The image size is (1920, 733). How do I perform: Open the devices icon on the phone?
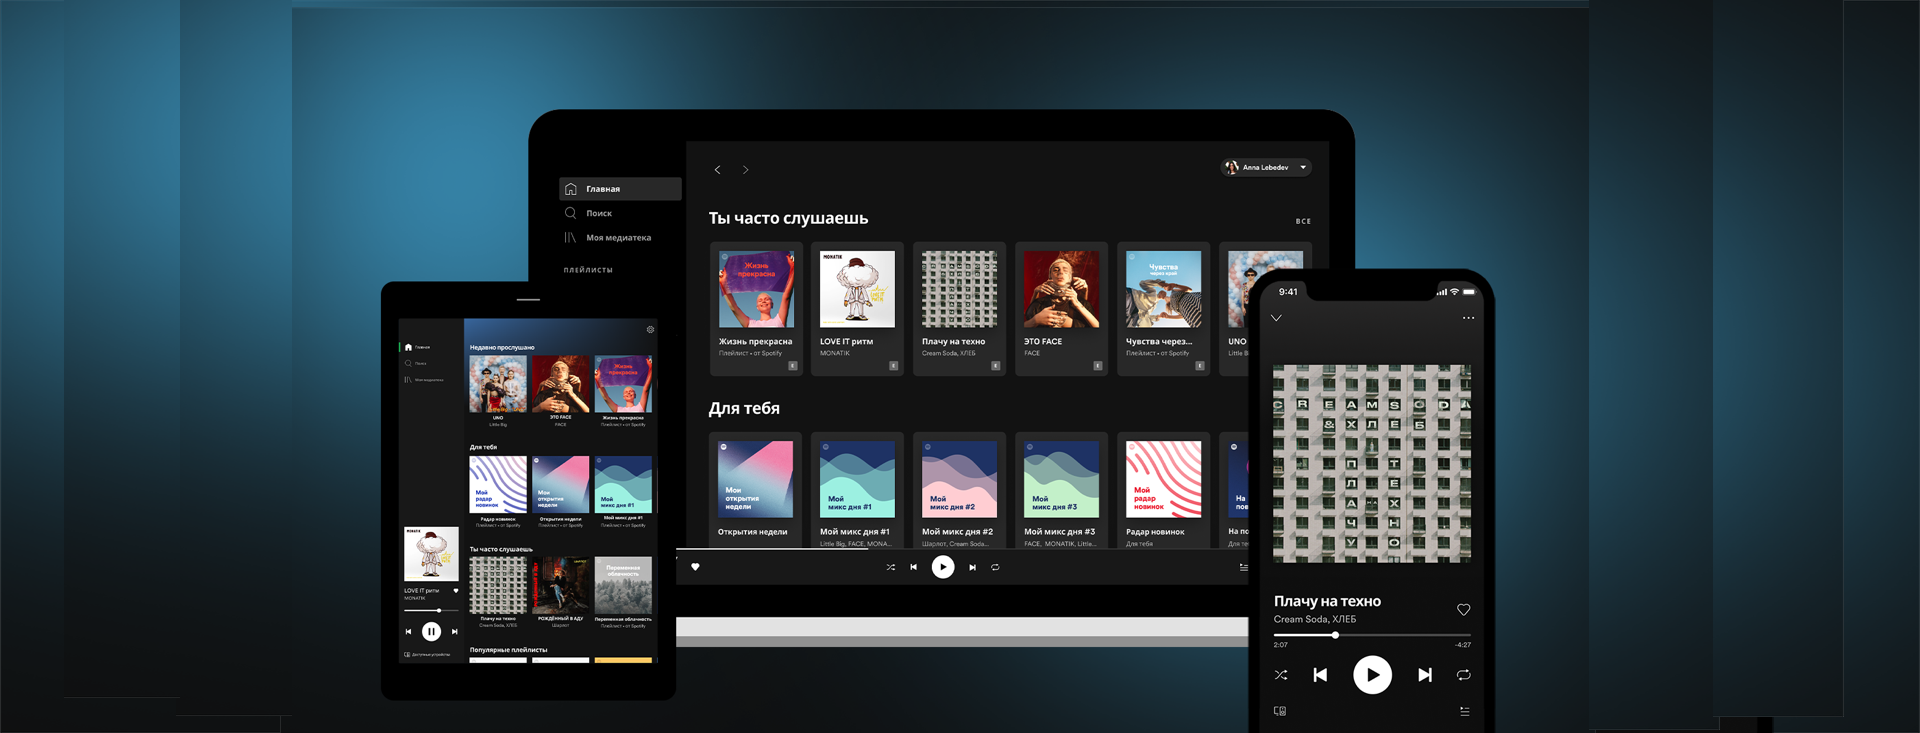tap(1280, 711)
